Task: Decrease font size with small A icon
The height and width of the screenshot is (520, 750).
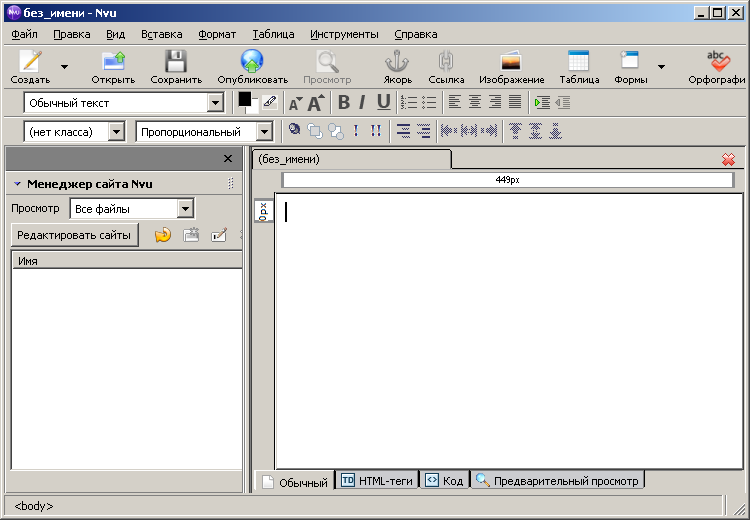Action: click(296, 102)
